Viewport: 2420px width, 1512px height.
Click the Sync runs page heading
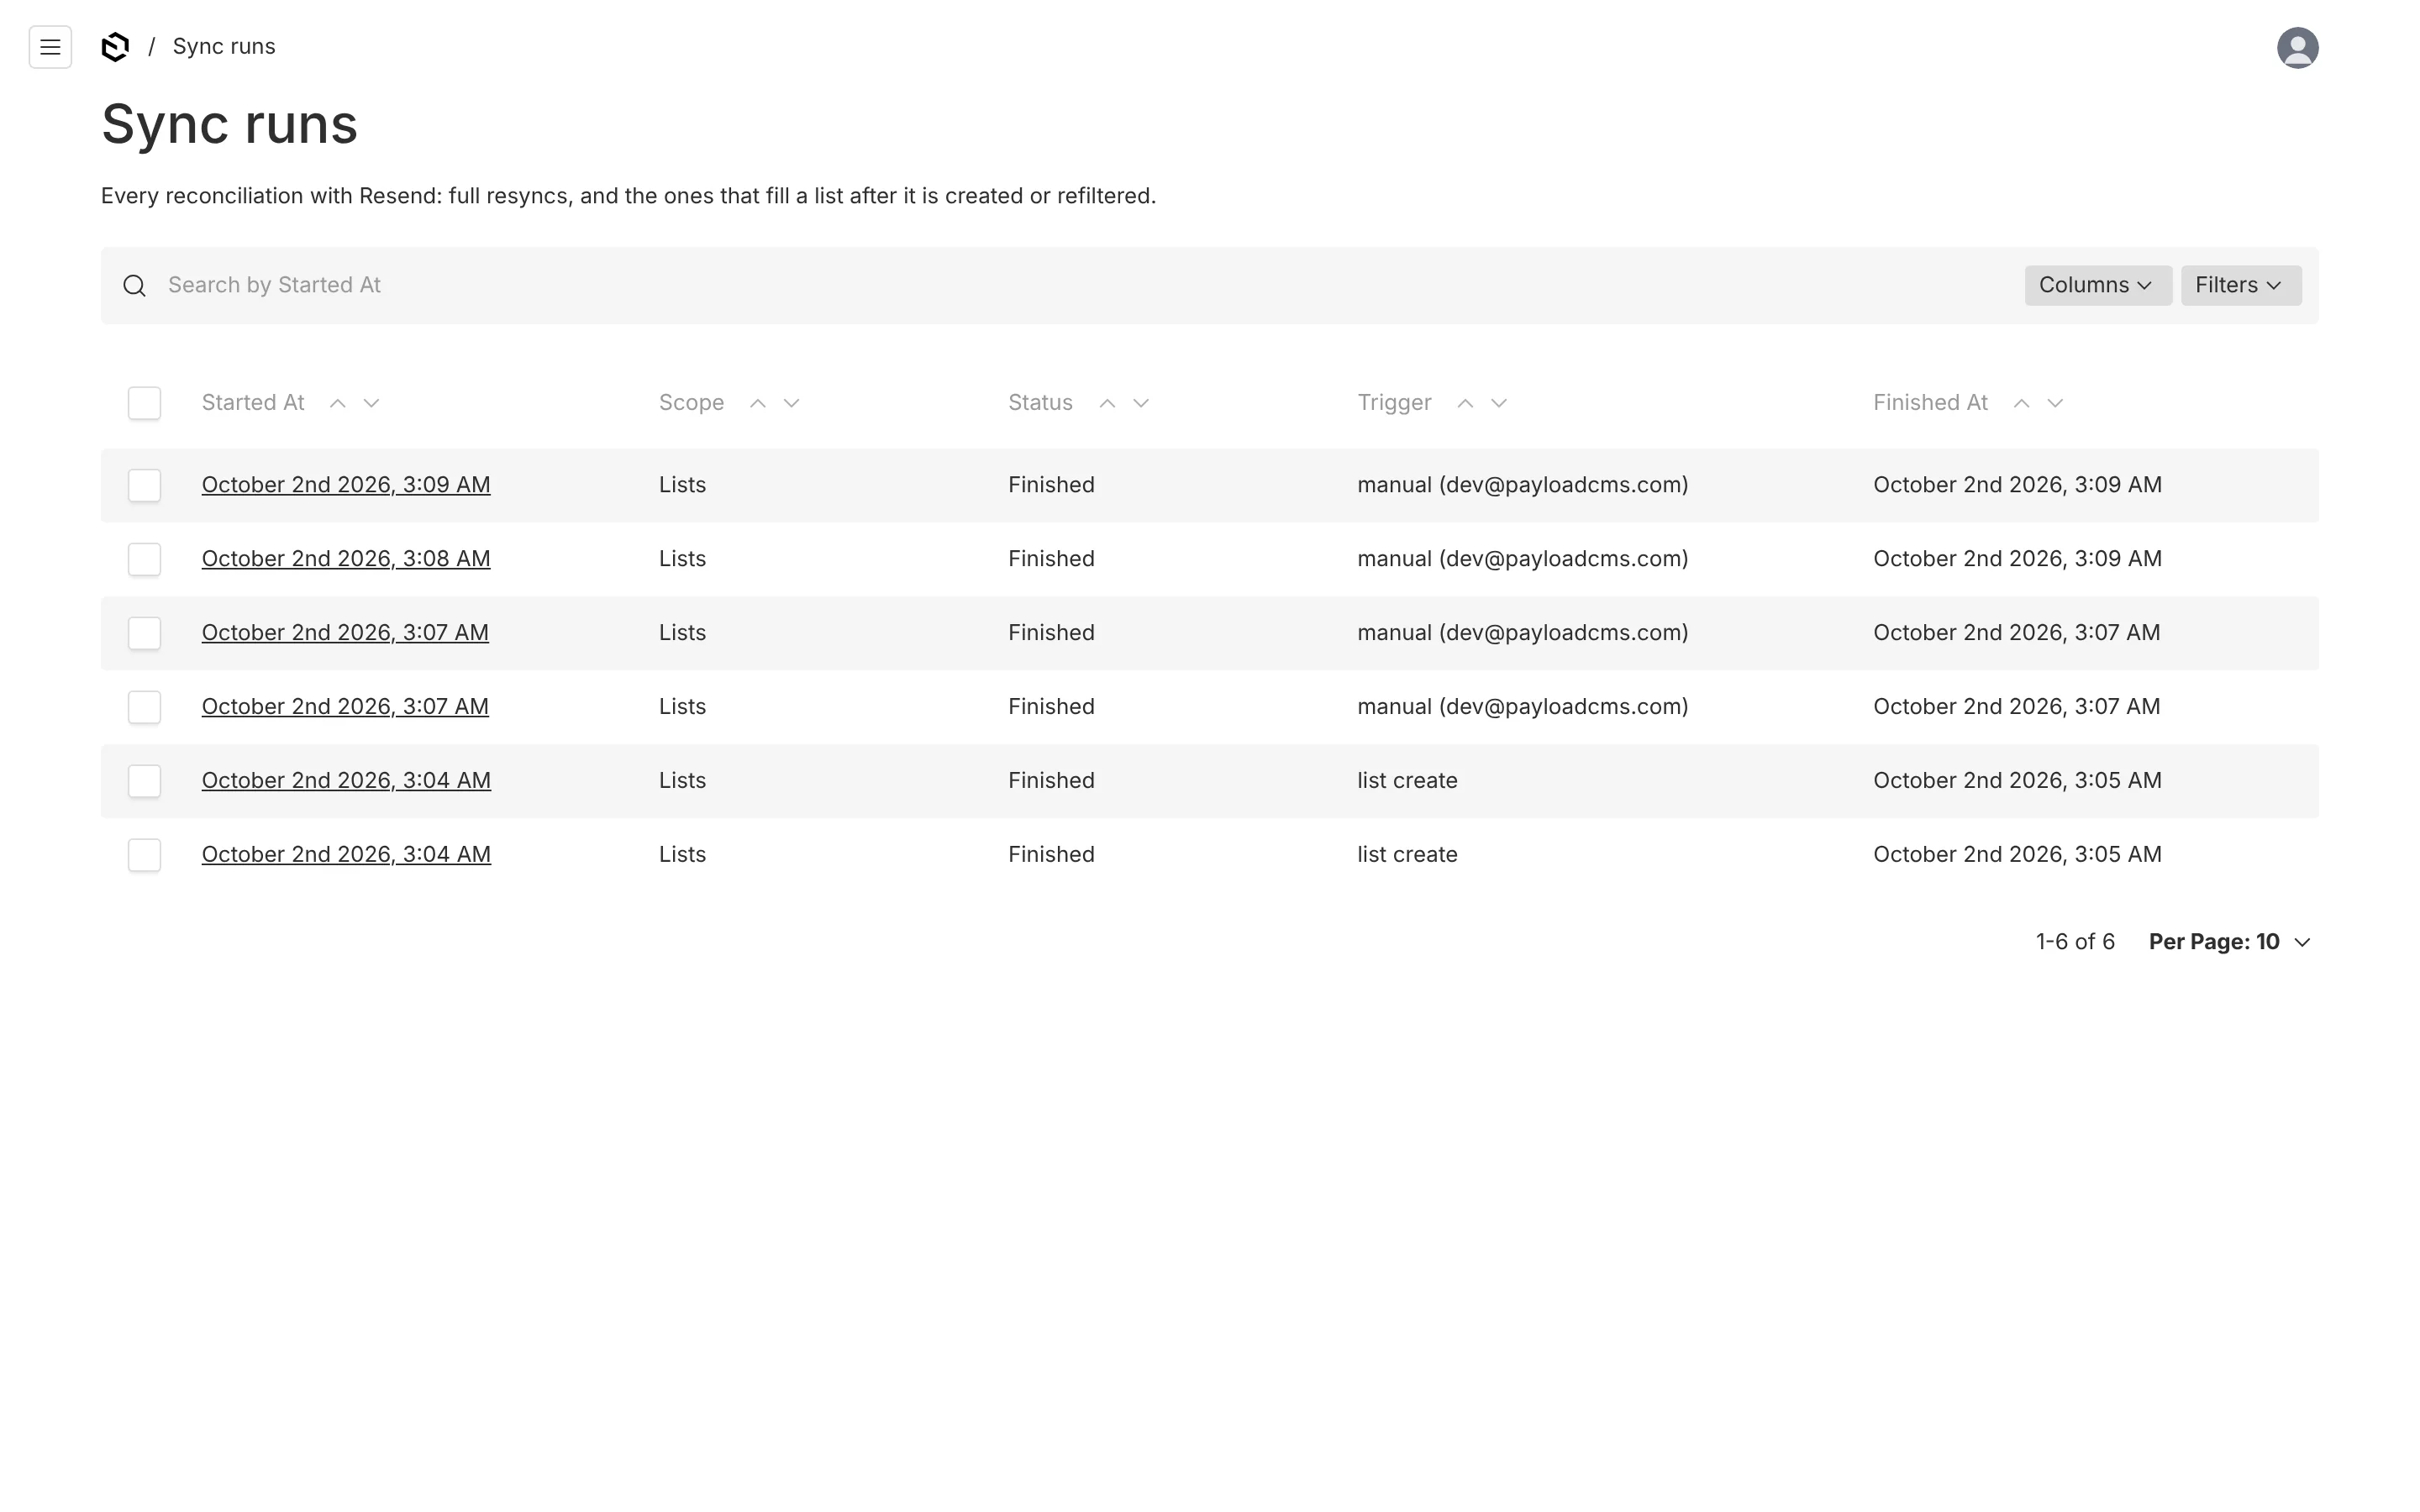click(229, 125)
